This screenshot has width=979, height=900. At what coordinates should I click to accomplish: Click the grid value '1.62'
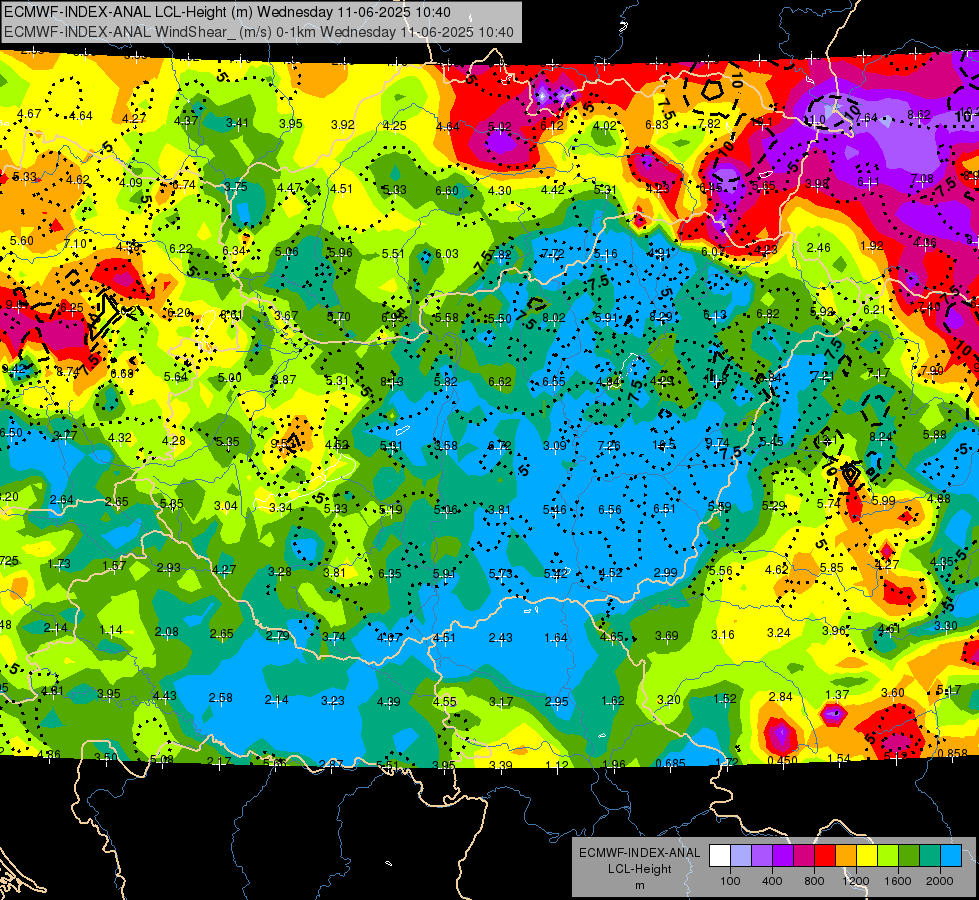tap(612, 701)
